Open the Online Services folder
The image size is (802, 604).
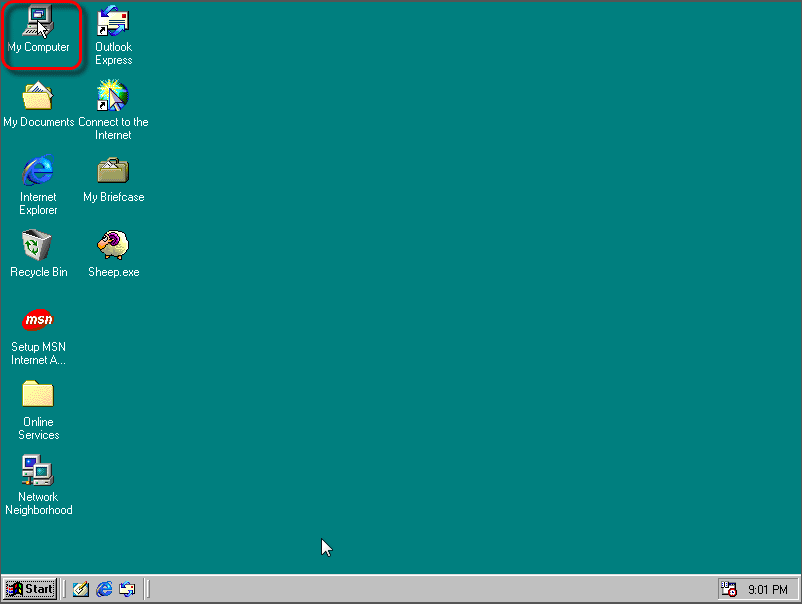[37, 396]
